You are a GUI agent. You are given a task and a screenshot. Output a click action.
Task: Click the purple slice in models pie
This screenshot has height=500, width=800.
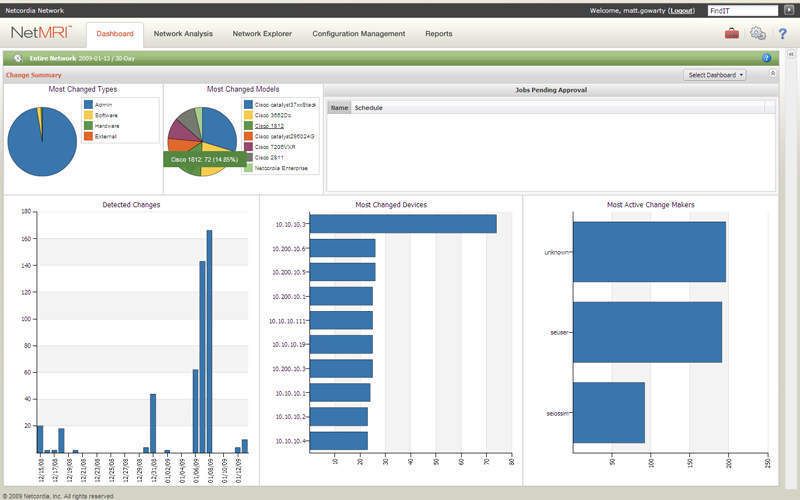(182, 132)
